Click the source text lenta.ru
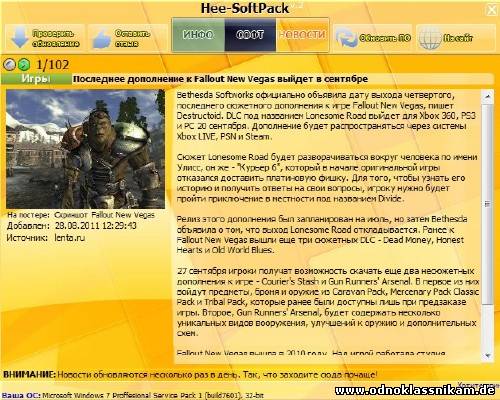This screenshot has width=500, height=400. pyautogui.click(x=69, y=238)
